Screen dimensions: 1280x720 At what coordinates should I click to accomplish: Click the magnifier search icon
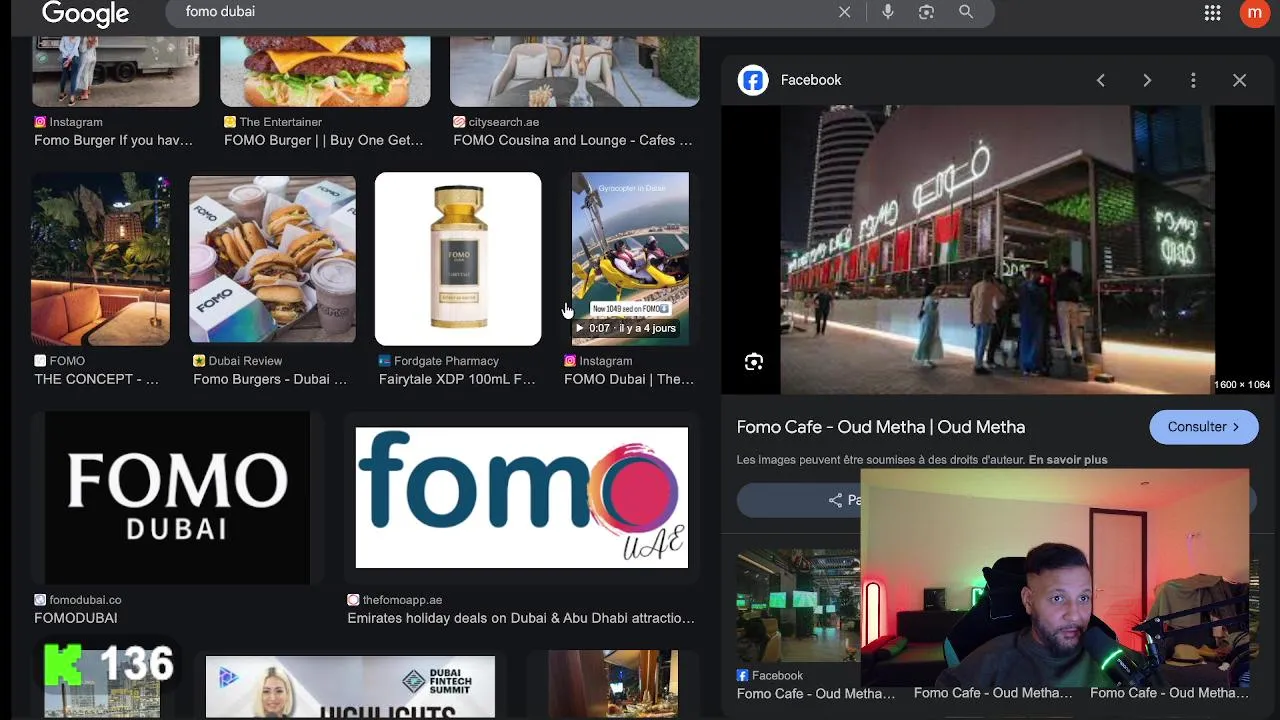966,12
